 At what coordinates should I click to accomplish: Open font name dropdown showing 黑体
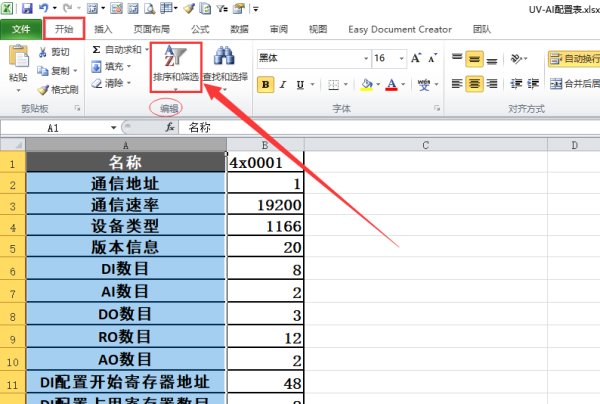pos(366,59)
